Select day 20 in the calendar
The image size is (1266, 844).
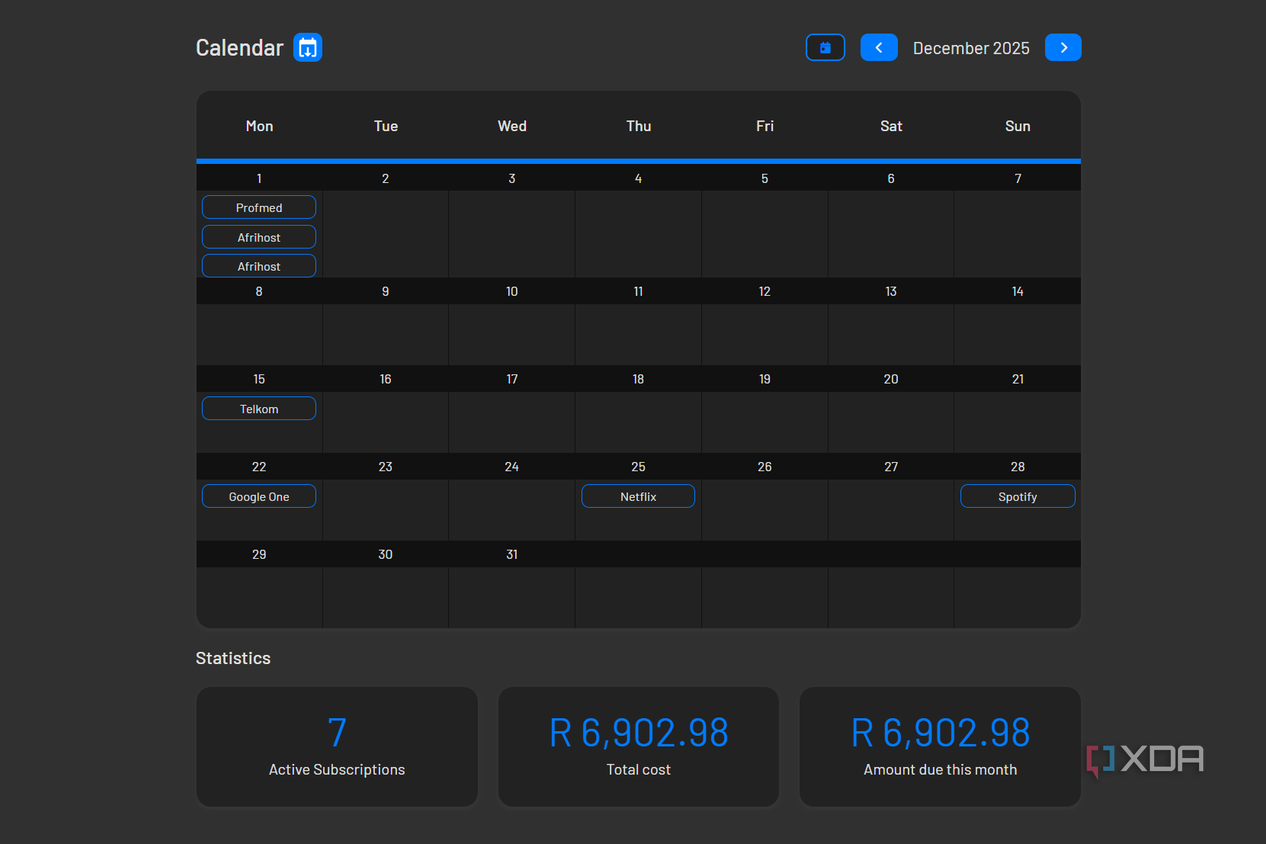(891, 380)
